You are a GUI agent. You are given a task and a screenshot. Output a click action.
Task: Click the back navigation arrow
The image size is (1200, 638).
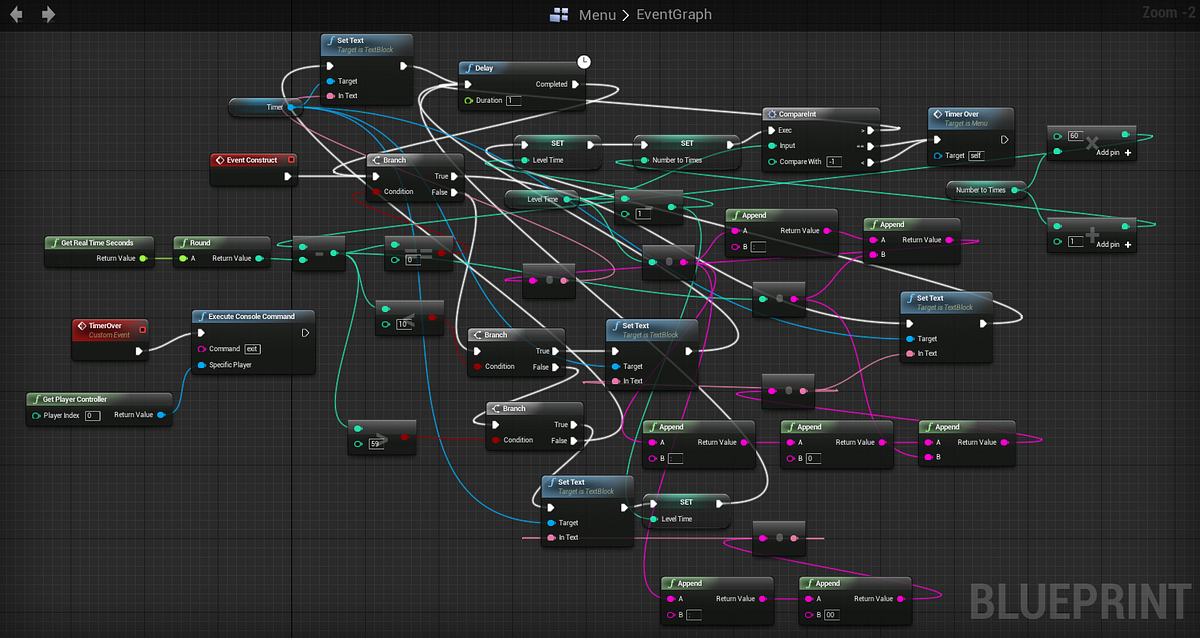(x=16, y=14)
